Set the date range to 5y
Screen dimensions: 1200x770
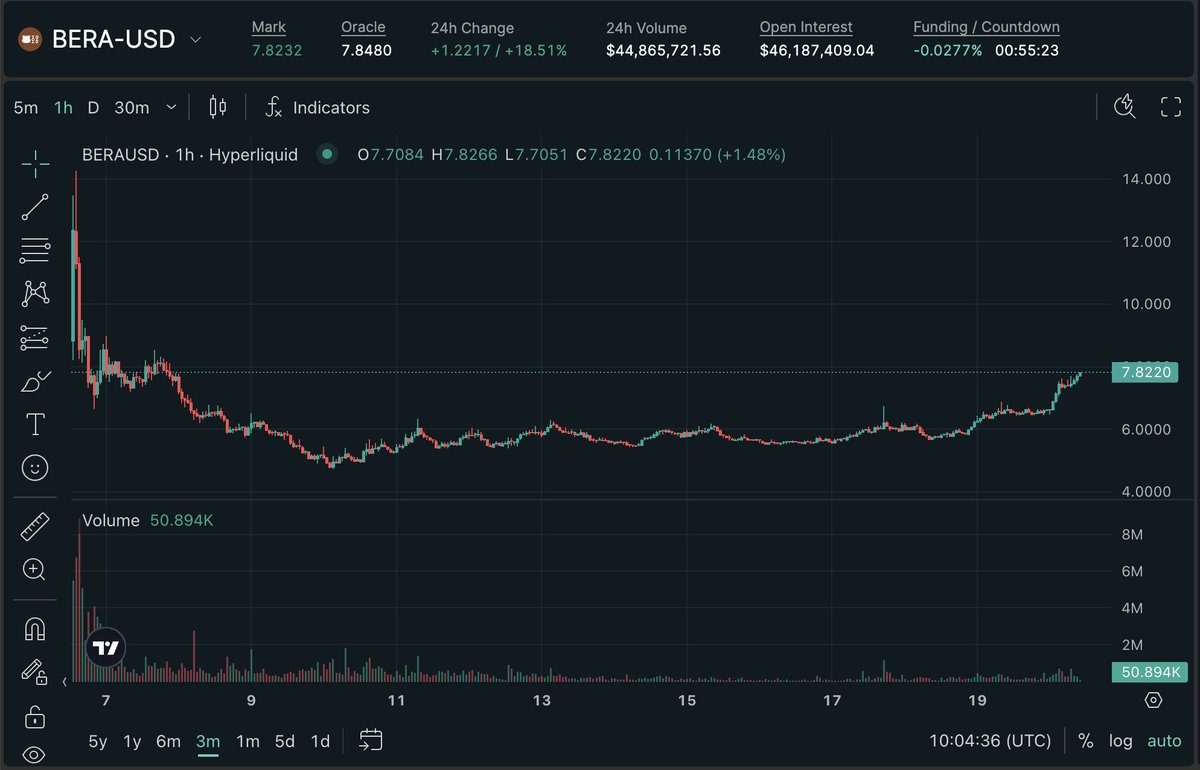98,741
